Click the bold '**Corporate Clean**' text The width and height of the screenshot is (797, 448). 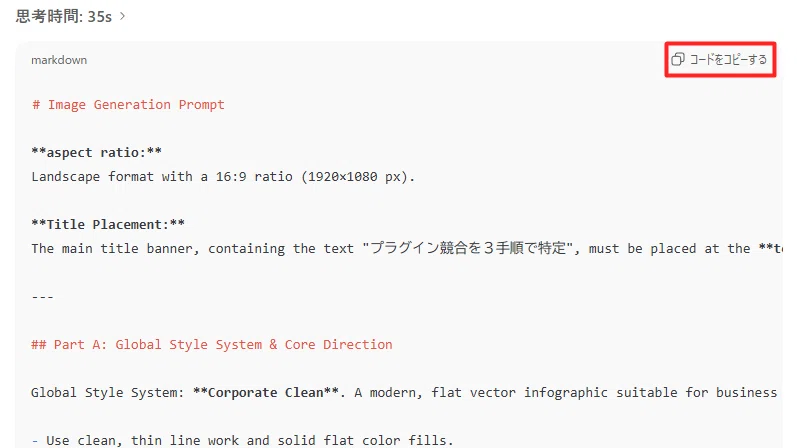point(266,393)
